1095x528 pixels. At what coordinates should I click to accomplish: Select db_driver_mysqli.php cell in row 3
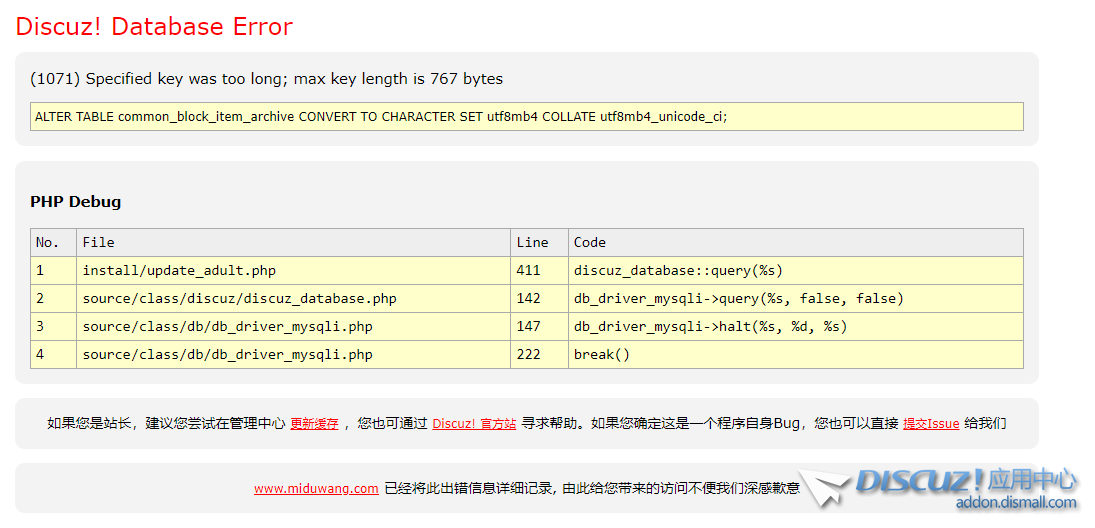click(293, 326)
